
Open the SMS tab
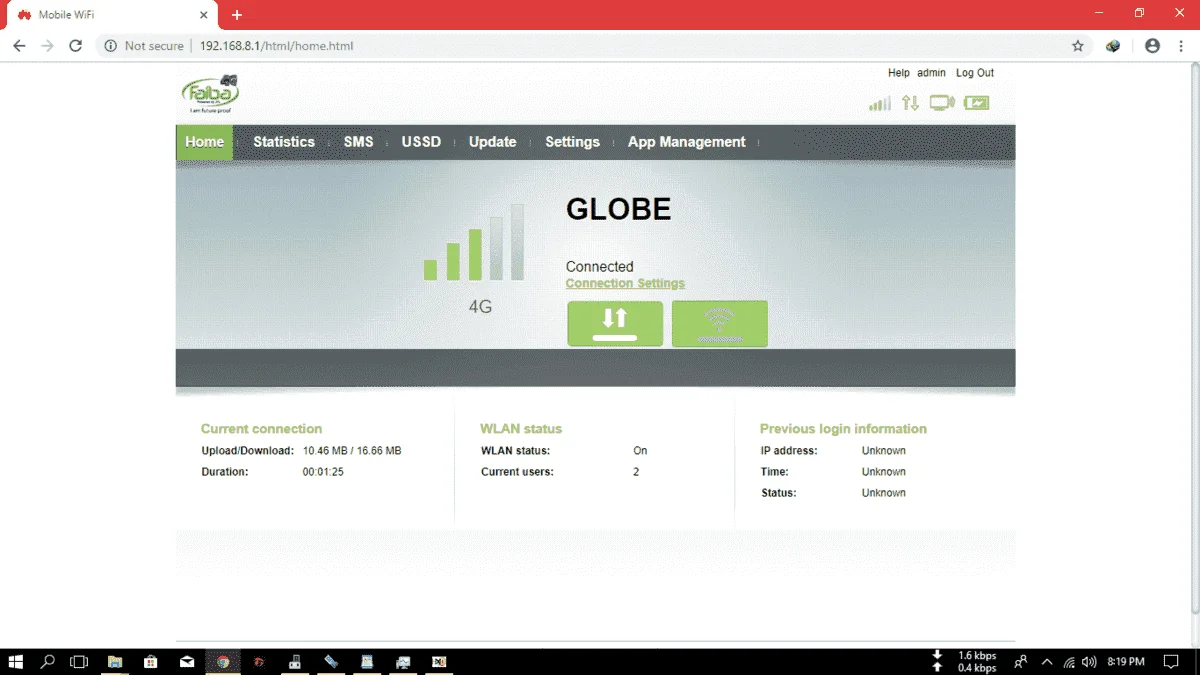pyautogui.click(x=358, y=142)
